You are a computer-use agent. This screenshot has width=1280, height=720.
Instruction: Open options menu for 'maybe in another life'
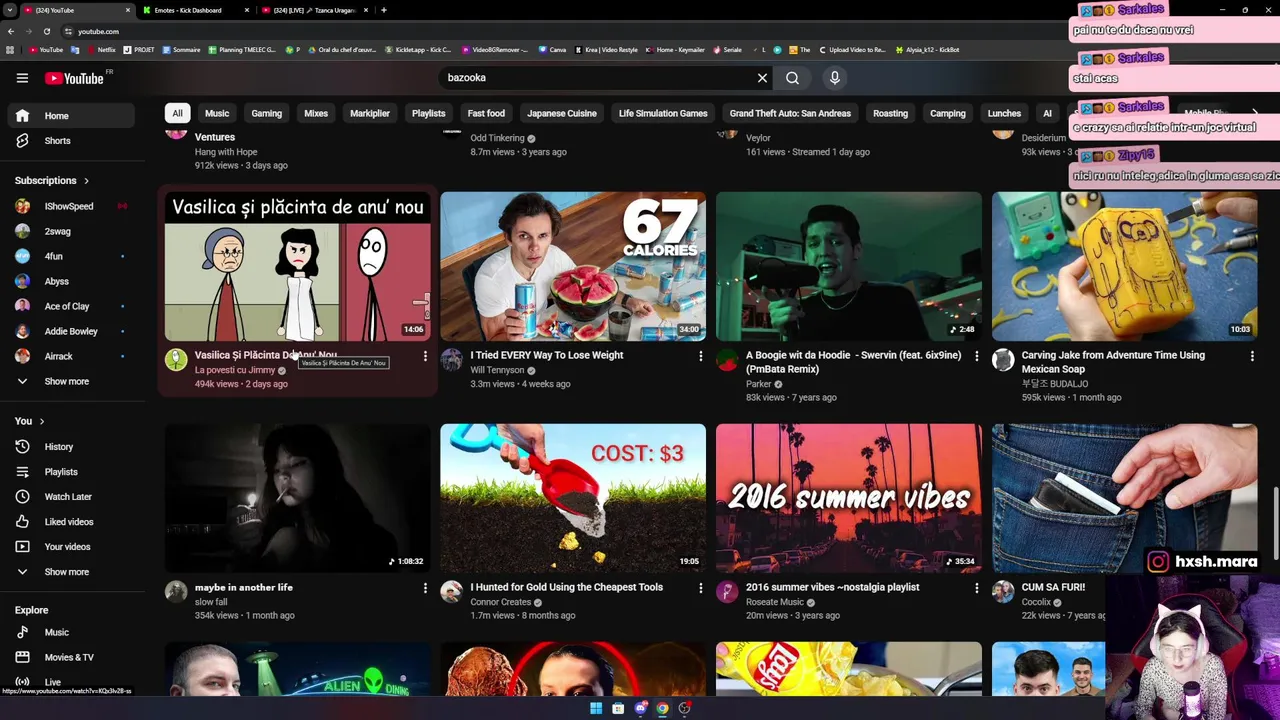pos(425,588)
